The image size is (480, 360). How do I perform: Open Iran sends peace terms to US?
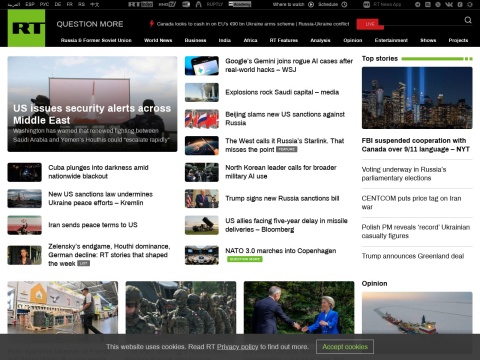(93, 225)
